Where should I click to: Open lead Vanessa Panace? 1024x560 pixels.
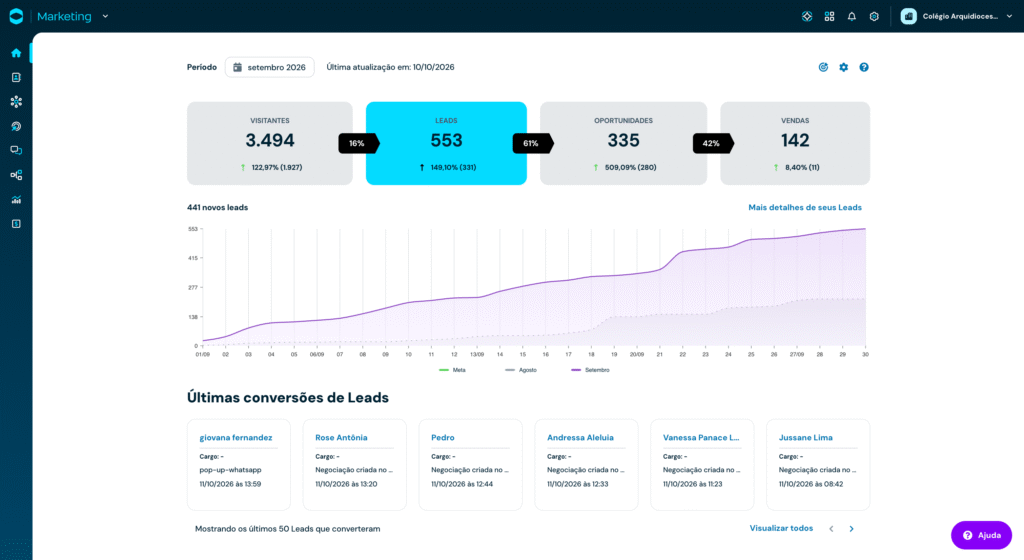click(x=701, y=437)
